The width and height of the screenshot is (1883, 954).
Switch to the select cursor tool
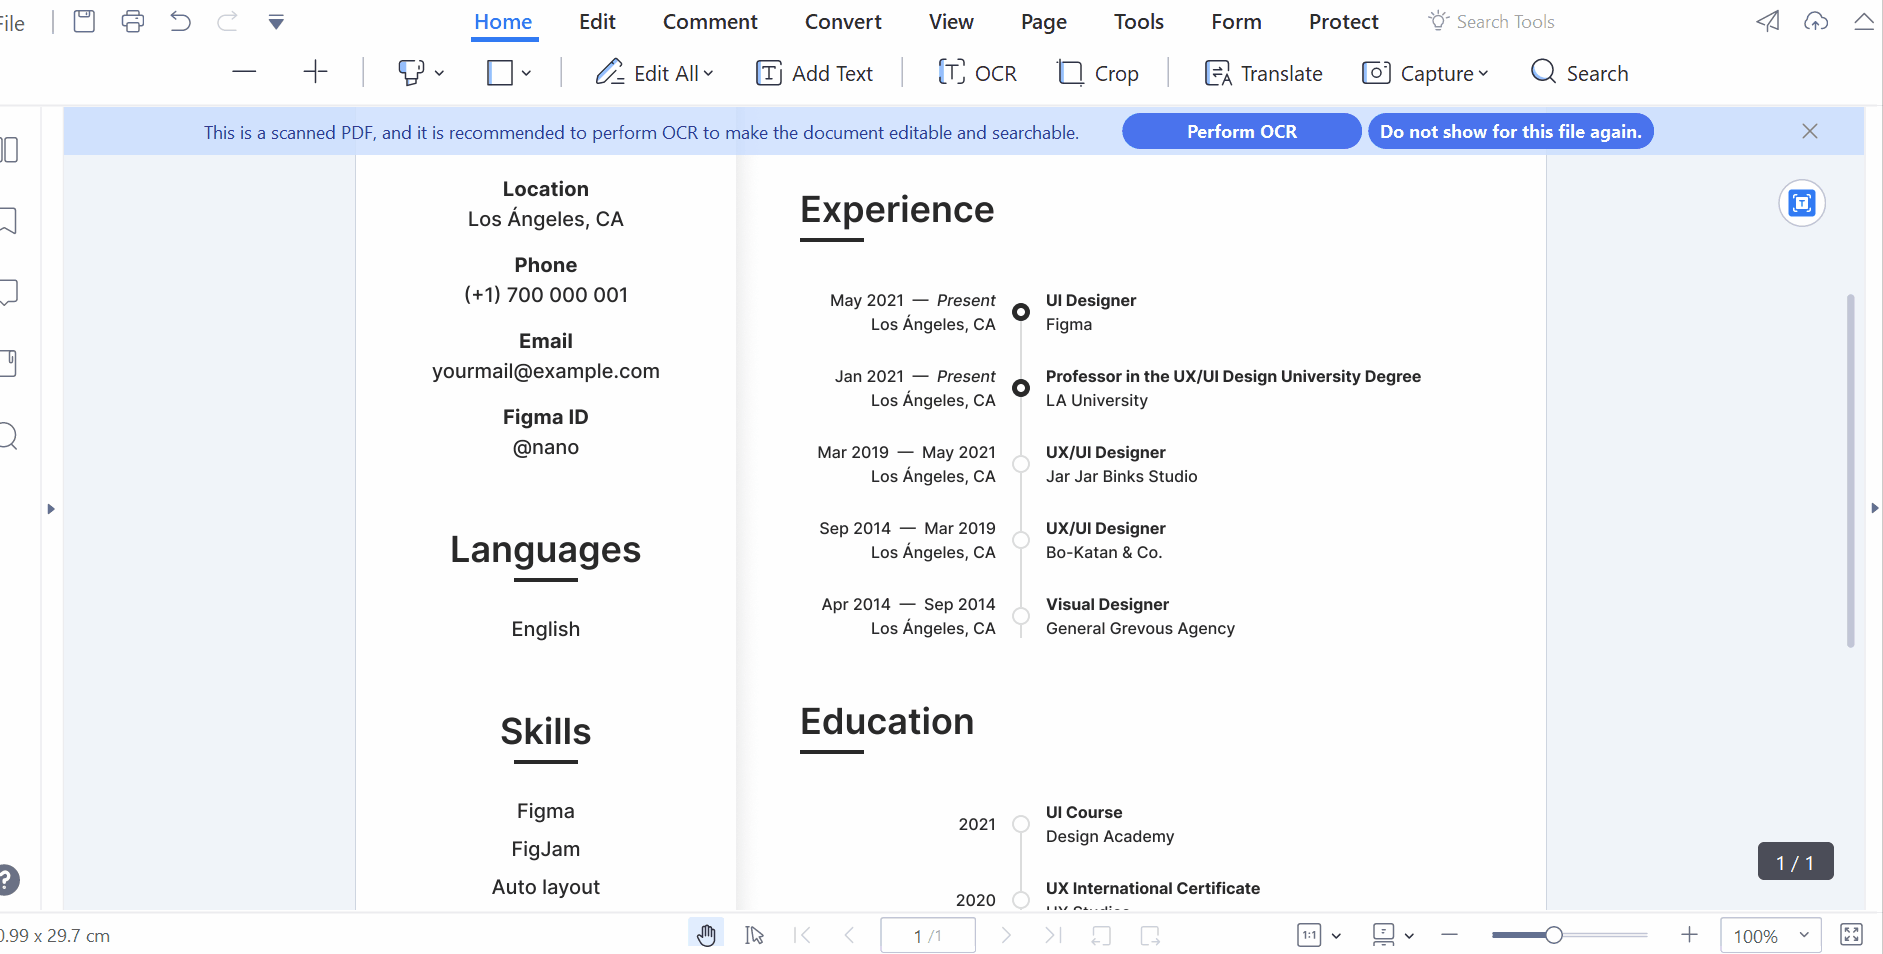point(754,935)
